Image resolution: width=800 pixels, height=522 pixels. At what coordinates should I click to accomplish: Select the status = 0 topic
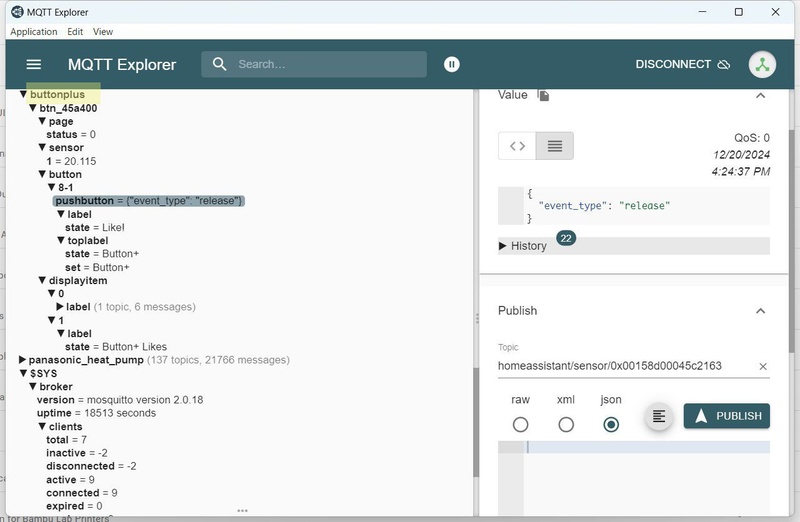(x=71, y=135)
